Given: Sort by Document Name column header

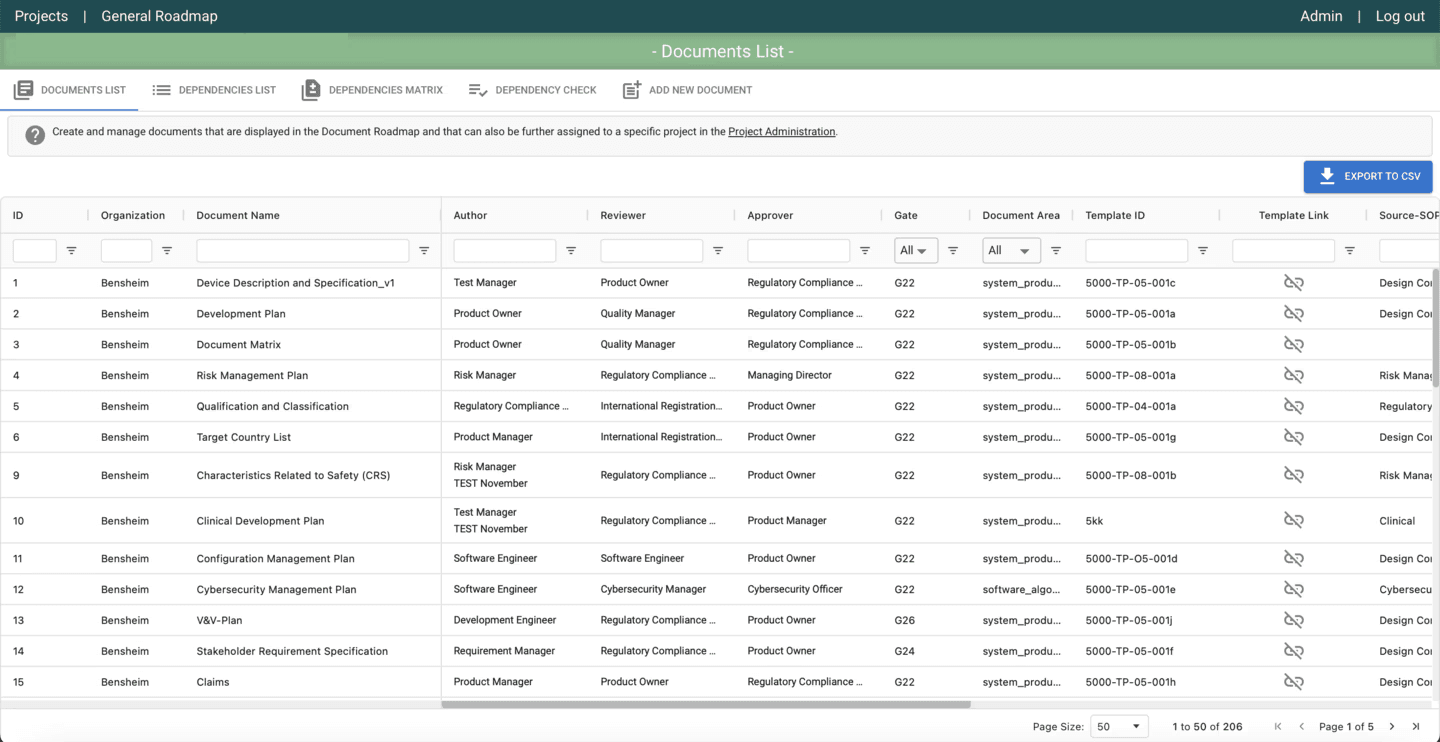Looking at the screenshot, I should click(x=238, y=215).
